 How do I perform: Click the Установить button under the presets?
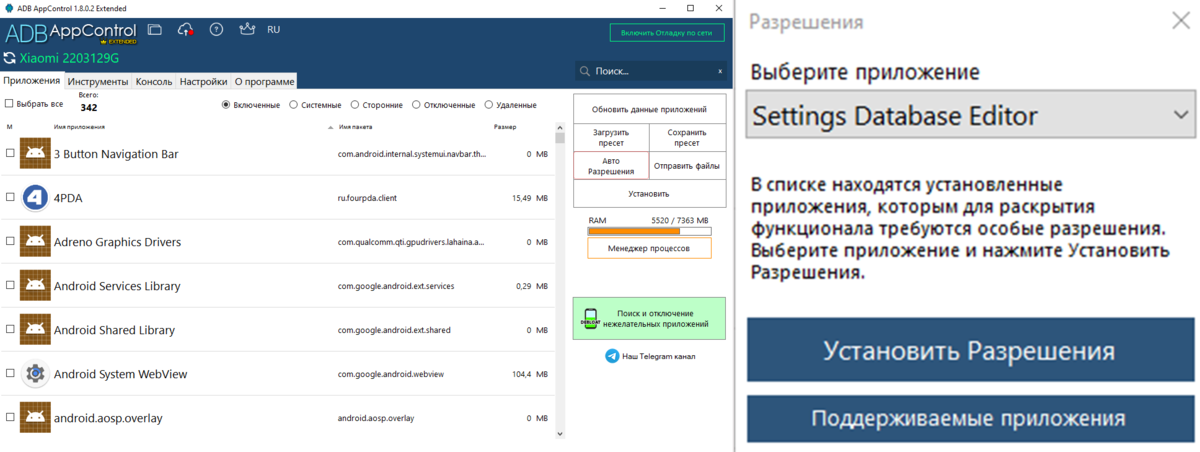(649, 193)
